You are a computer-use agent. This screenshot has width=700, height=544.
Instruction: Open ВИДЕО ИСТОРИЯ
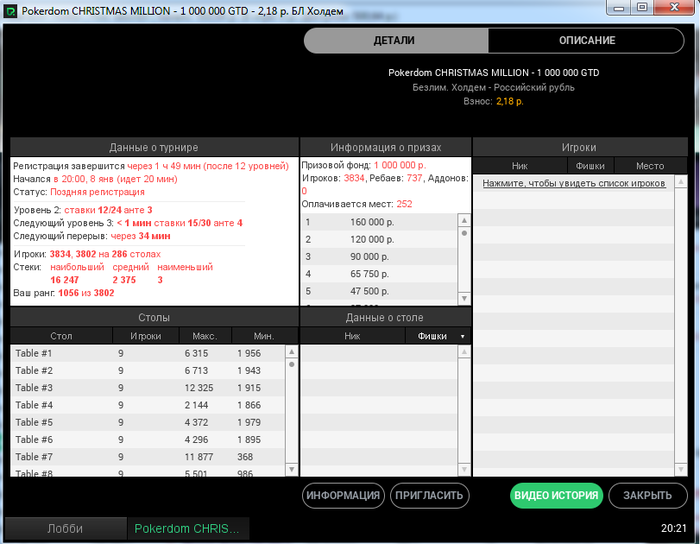(556, 495)
